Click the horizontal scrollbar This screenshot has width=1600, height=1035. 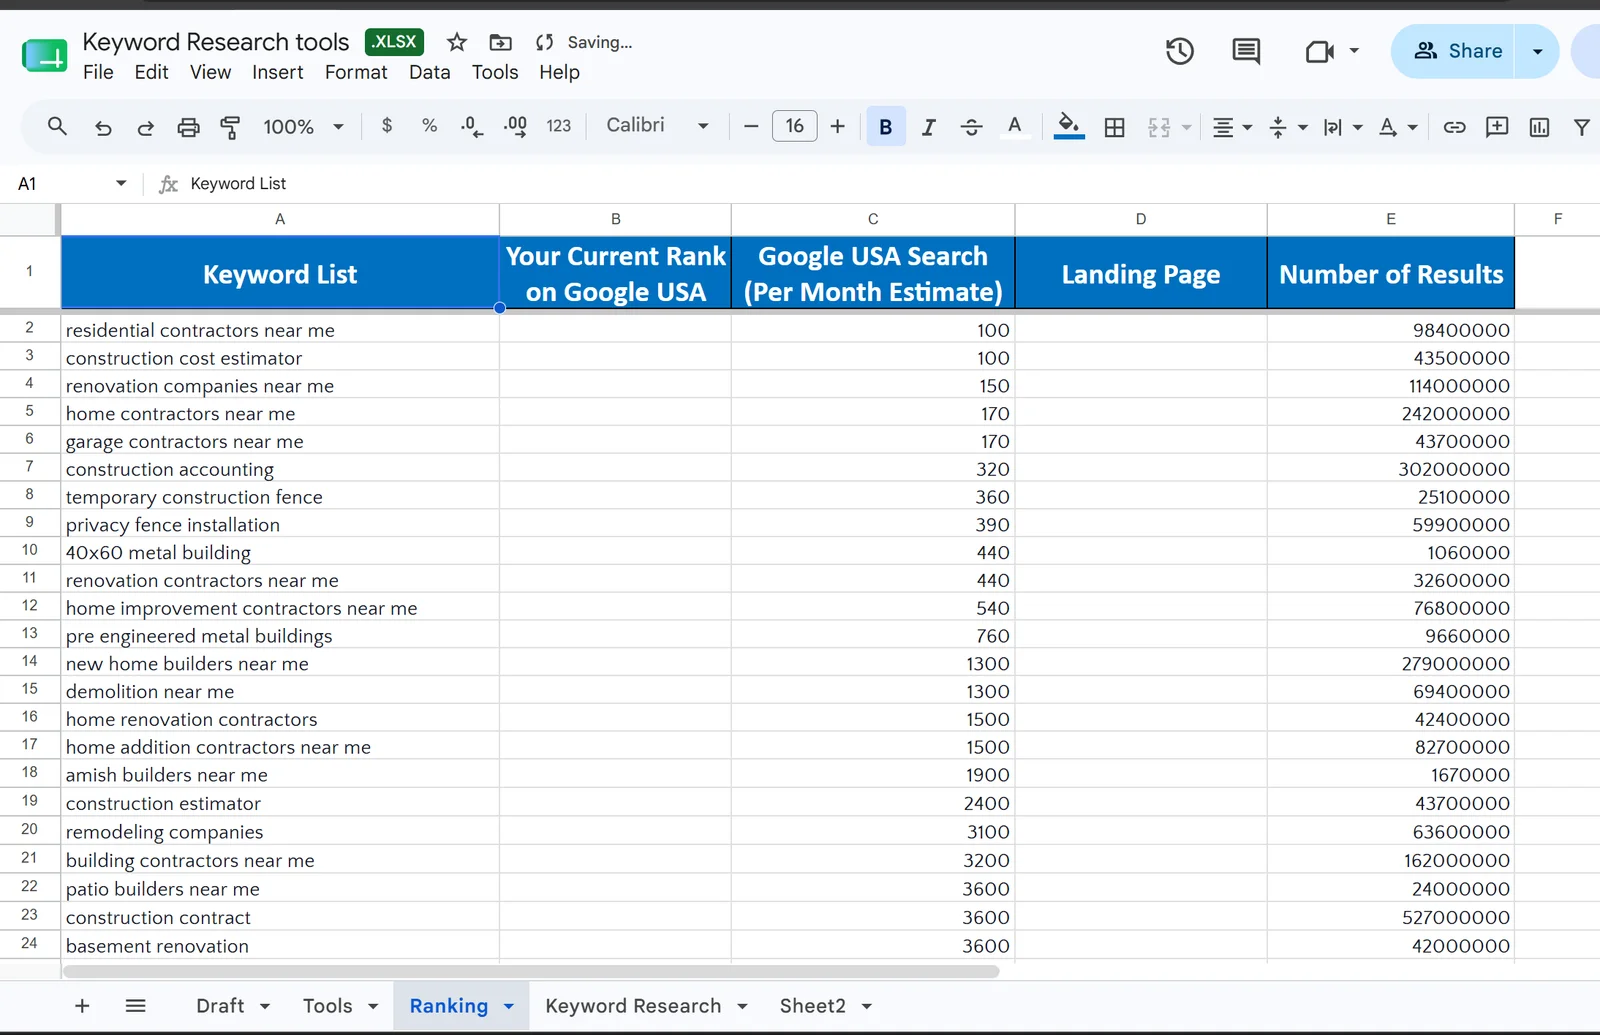tap(531, 971)
